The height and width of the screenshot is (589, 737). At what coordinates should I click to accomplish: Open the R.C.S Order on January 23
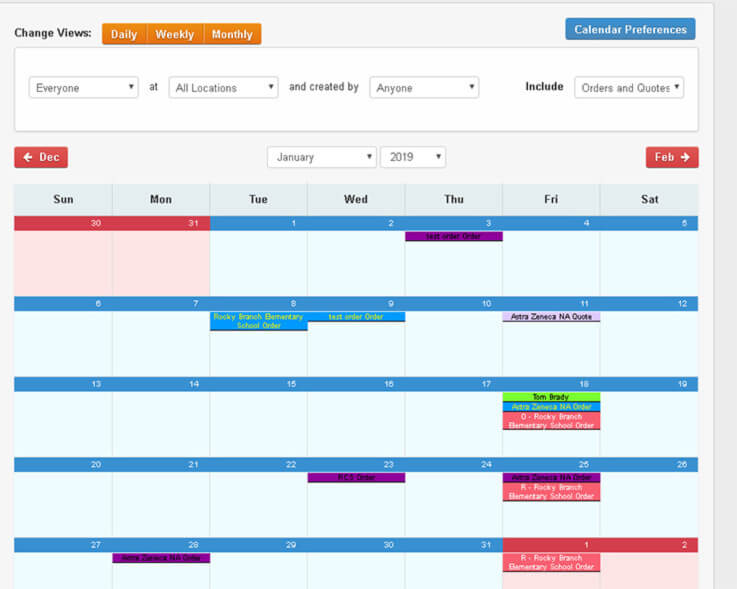click(x=356, y=478)
